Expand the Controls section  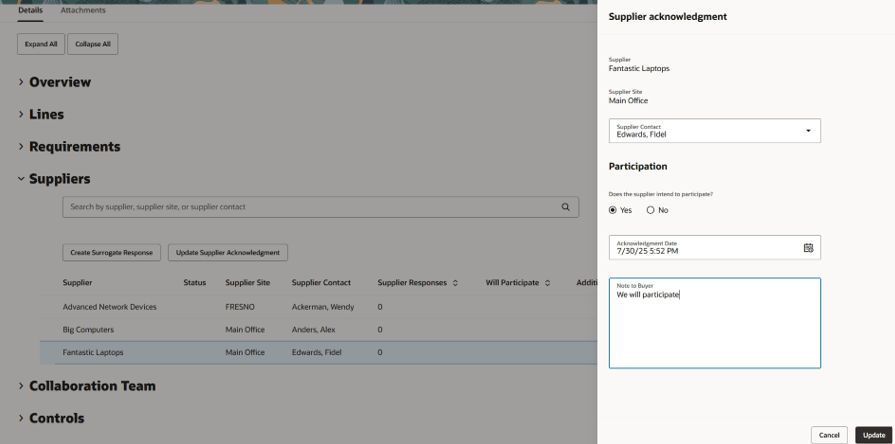point(21,418)
